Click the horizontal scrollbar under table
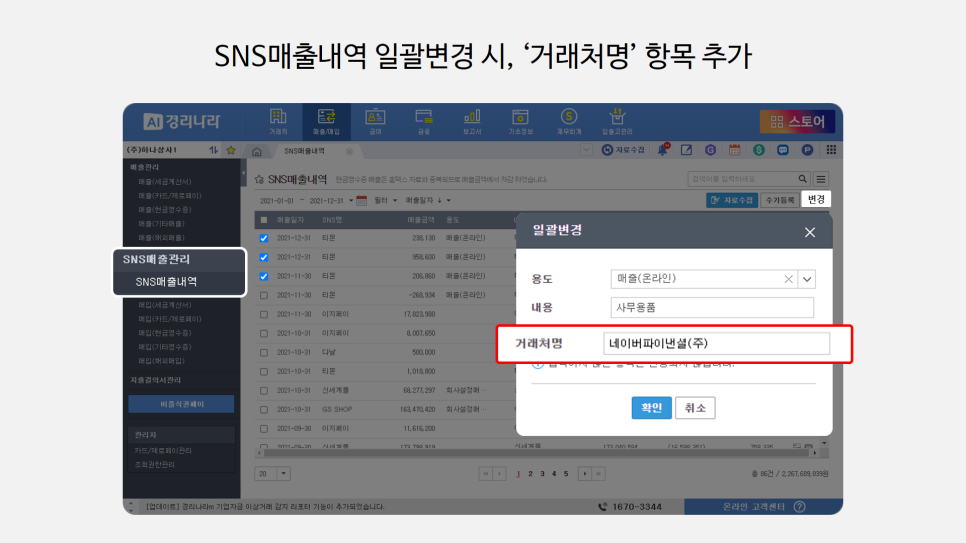Image resolution: width=966 pixels, height=543 pixels. (x=536, y=453)
